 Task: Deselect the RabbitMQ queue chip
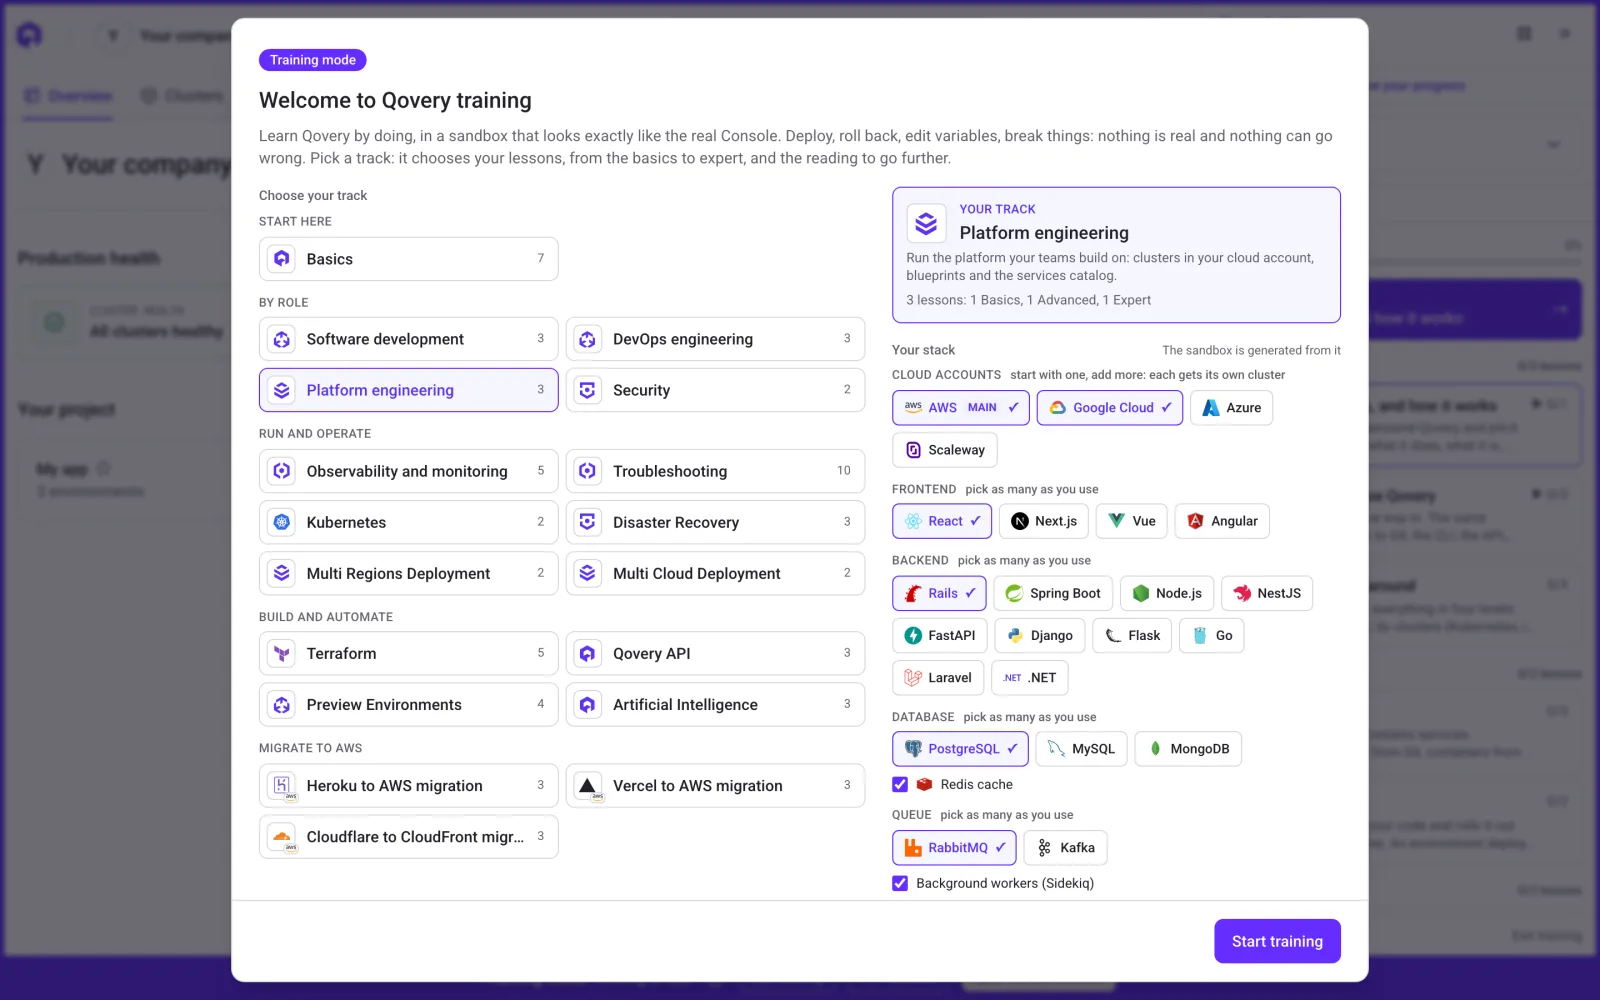(x=954, y=848)
